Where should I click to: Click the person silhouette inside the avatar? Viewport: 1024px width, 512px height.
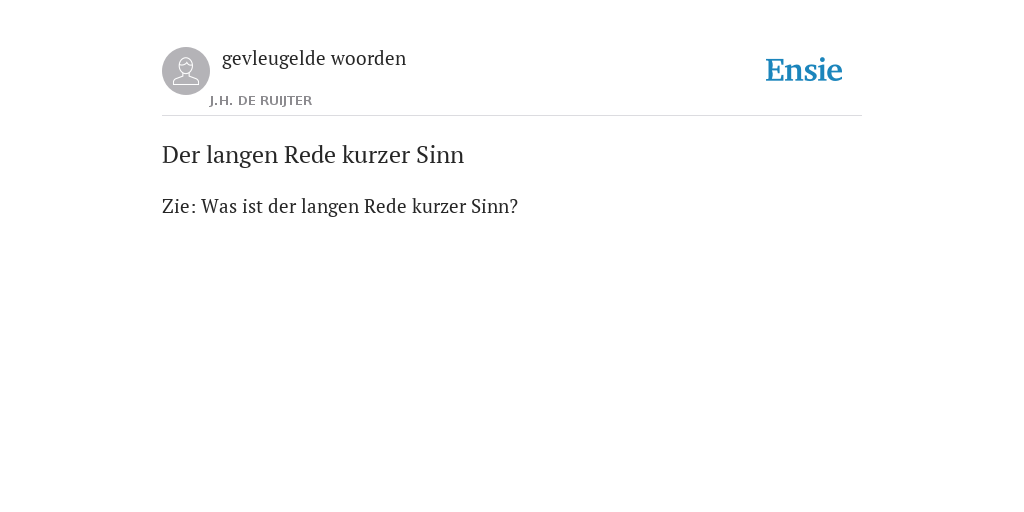[186, 71]
